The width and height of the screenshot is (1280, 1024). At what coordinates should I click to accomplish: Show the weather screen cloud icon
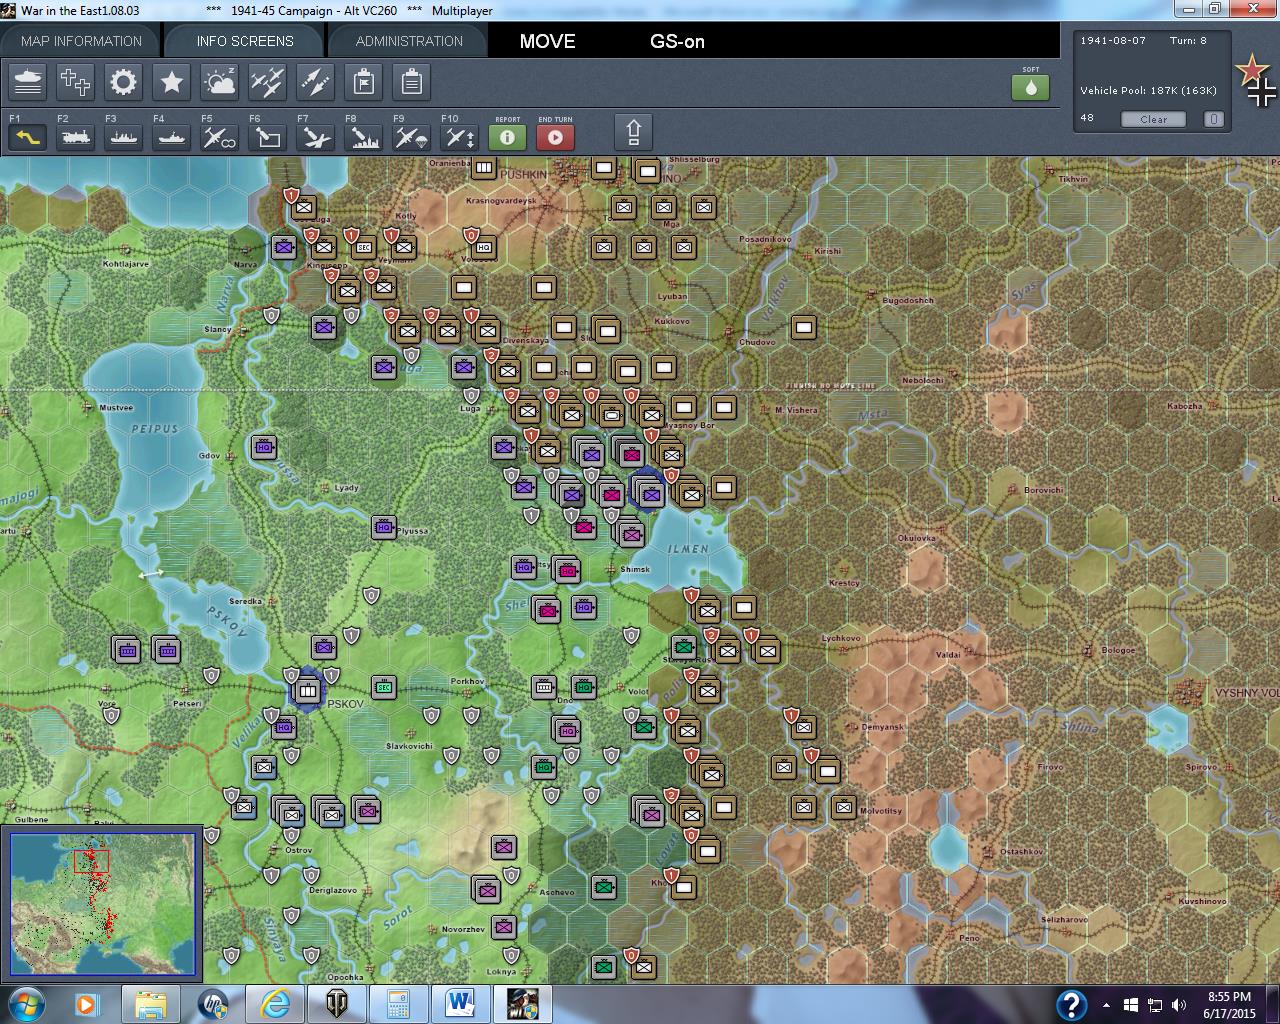click(x=219, y=82)
